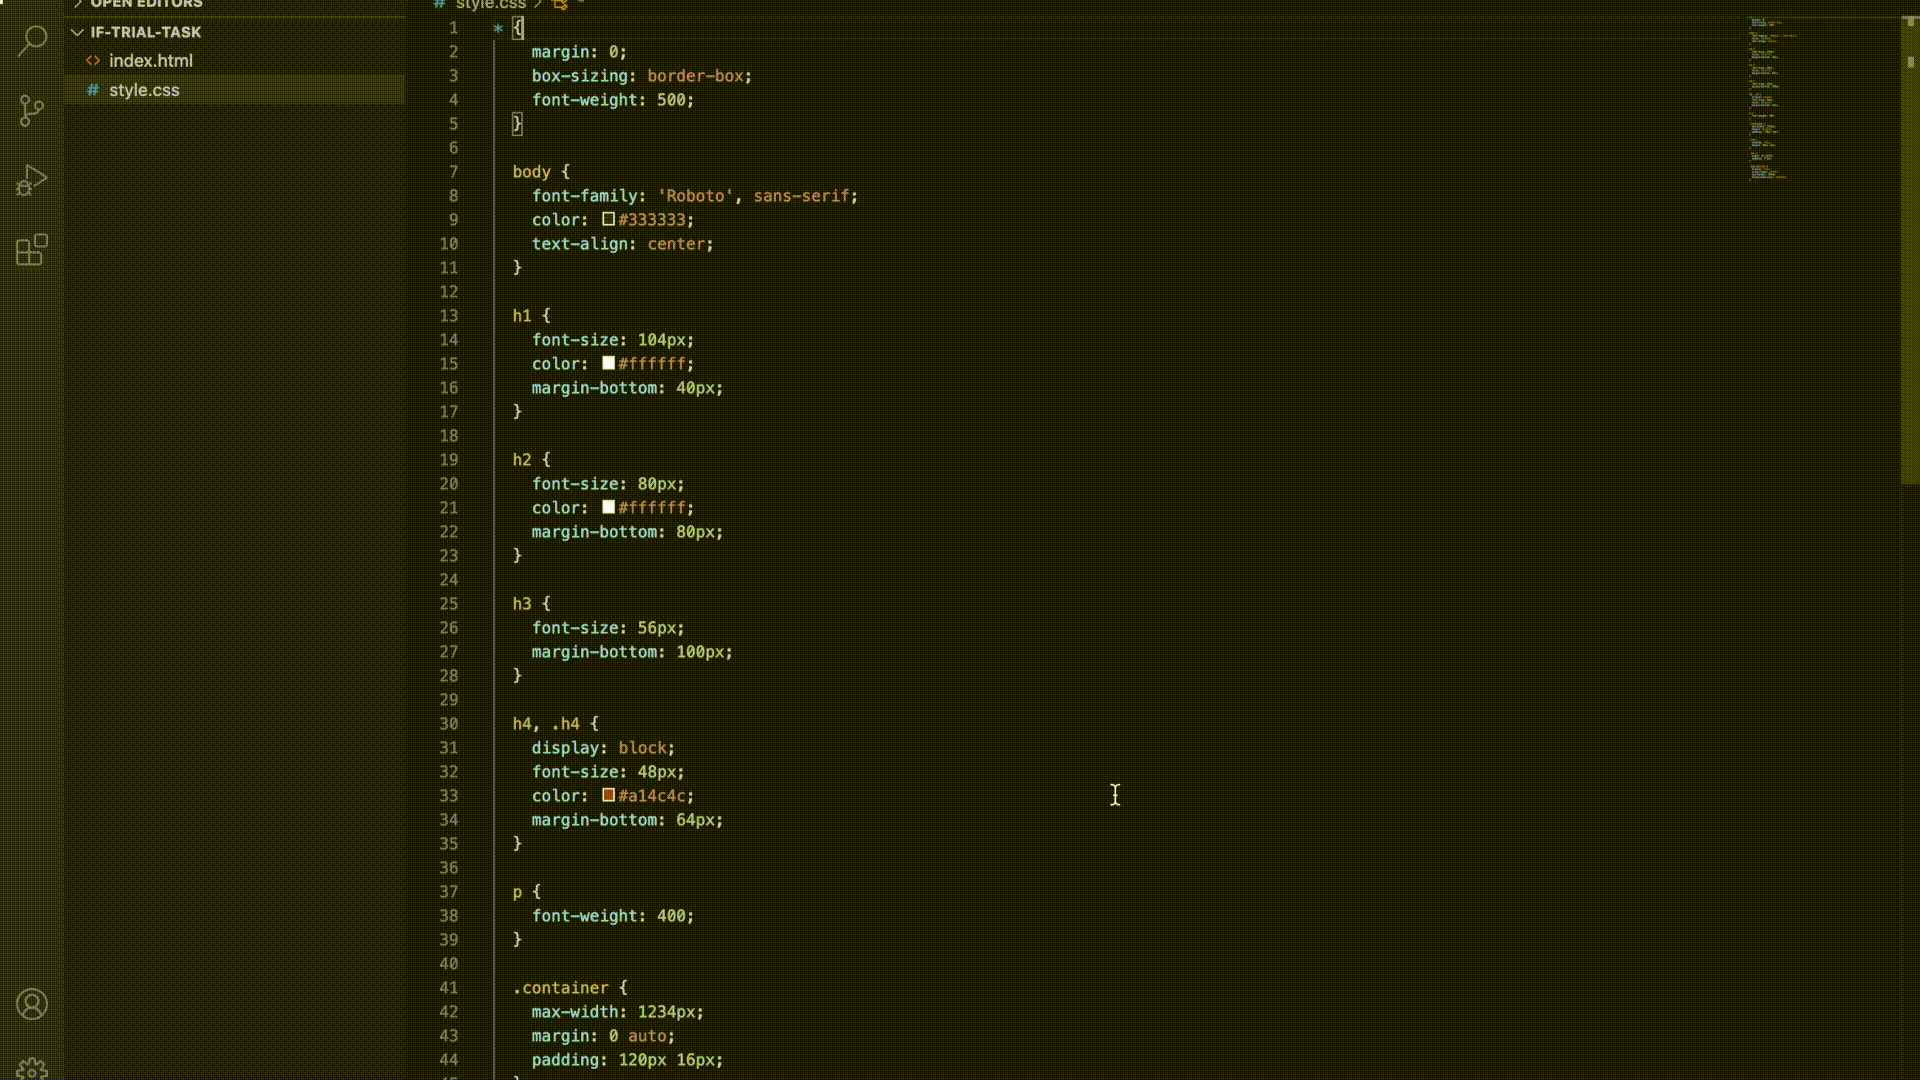Open the Extensions view
The height and width of the screenshot is (1080, 1920).
coord(32,250)
